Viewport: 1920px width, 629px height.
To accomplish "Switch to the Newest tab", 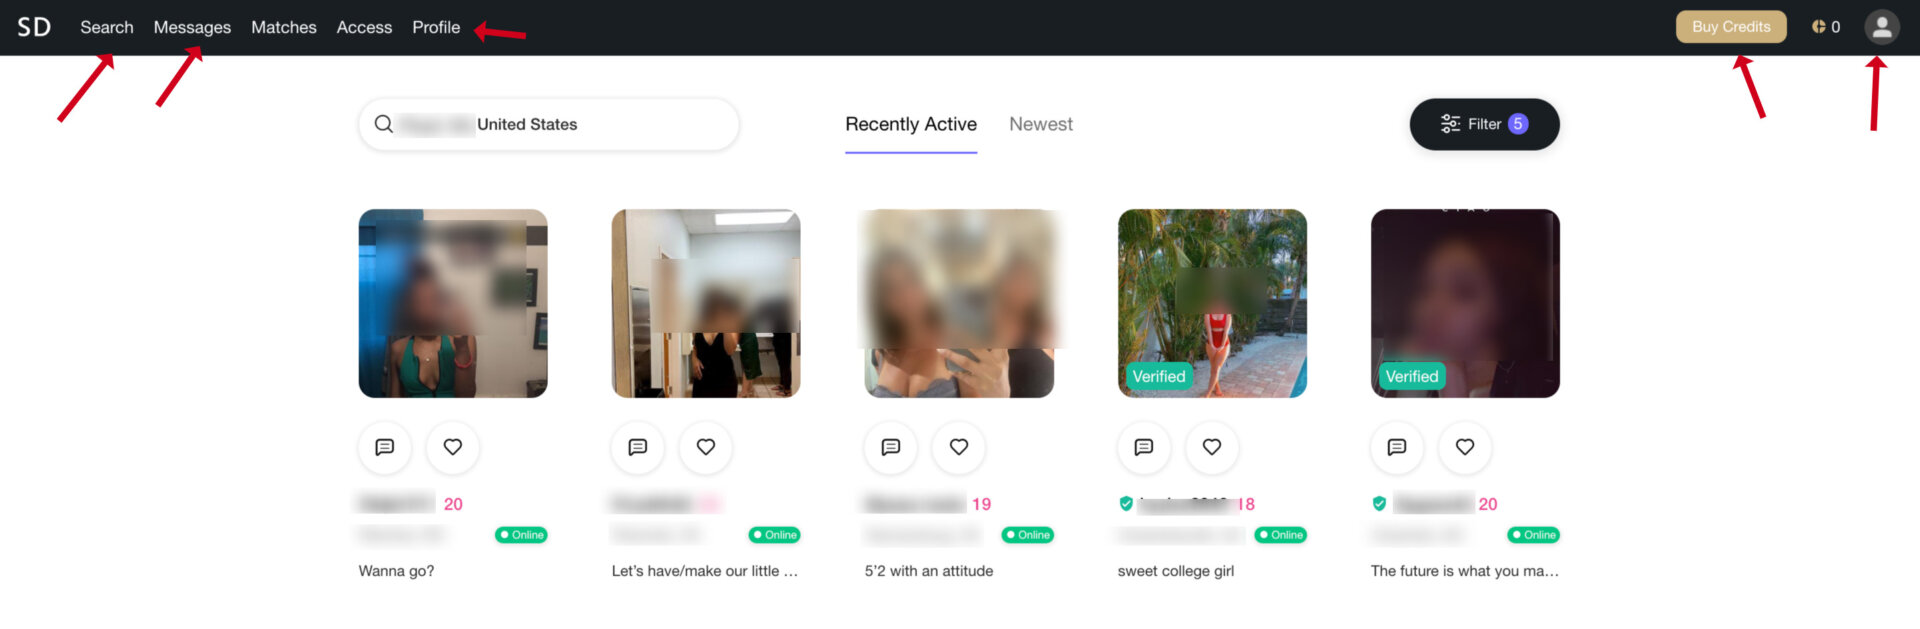I will (1040, 124).
